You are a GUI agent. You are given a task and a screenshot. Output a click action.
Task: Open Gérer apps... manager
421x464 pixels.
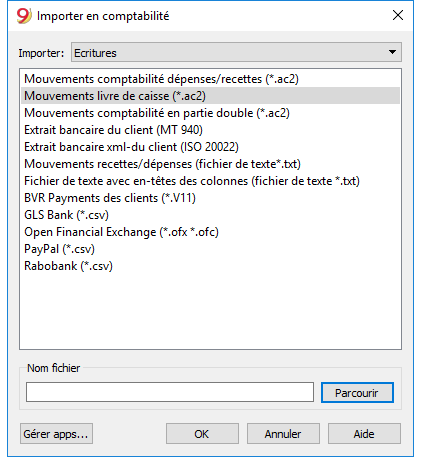click(x=56, y=434)
